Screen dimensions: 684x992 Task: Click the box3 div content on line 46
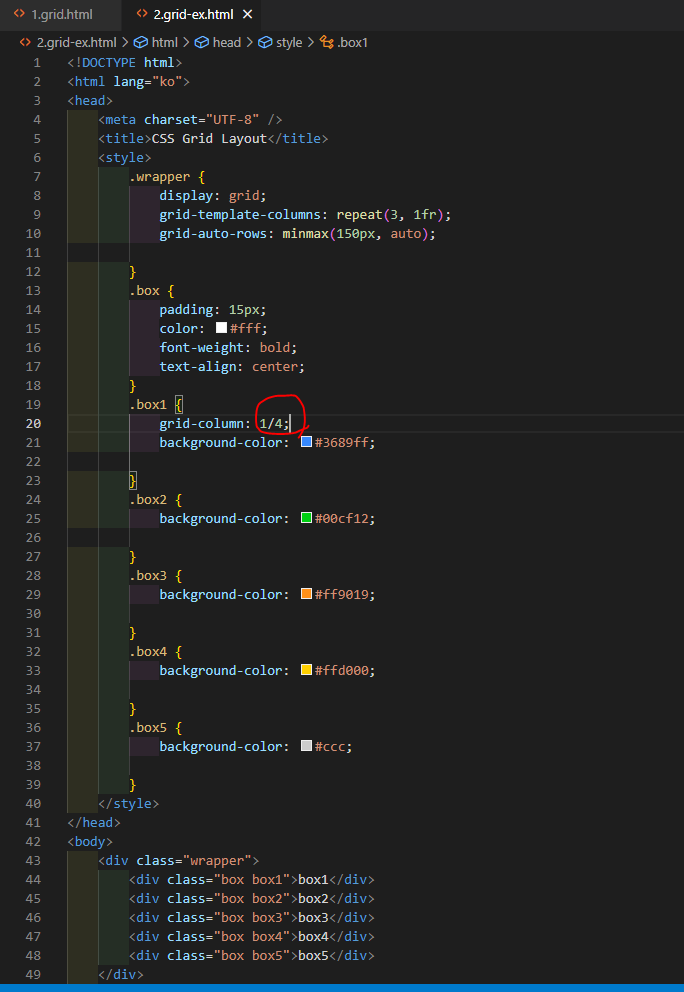313,917
